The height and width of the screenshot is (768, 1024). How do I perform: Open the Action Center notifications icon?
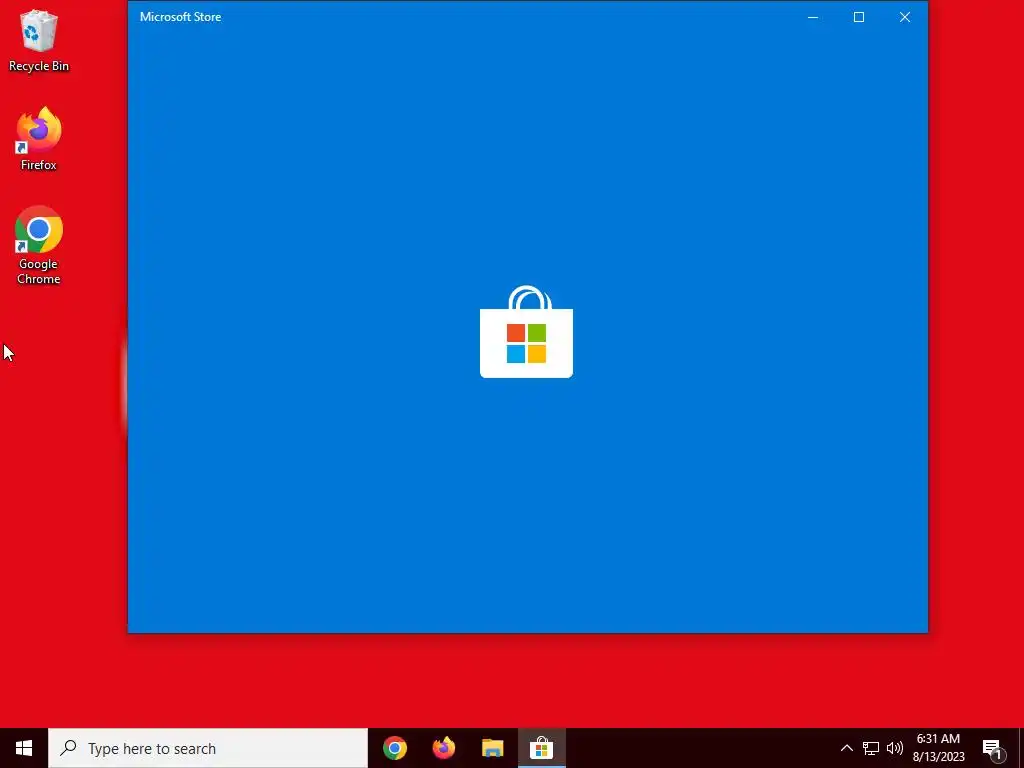992,748
